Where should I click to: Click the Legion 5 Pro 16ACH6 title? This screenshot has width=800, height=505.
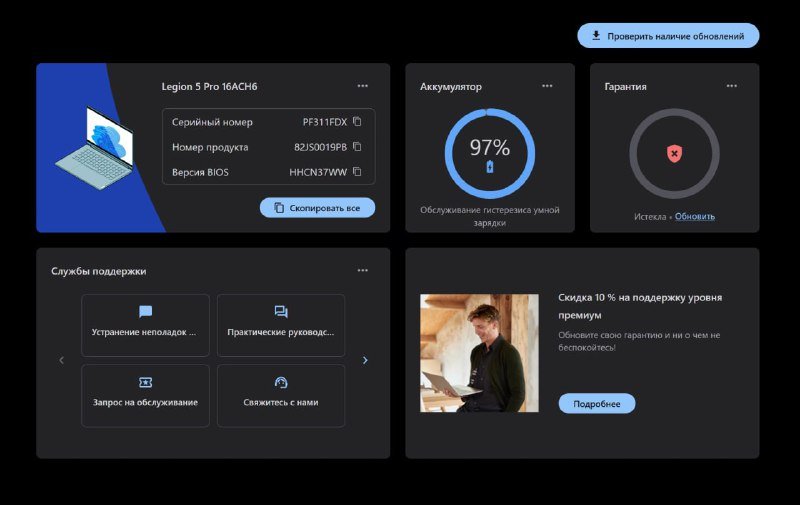point(209,86)
